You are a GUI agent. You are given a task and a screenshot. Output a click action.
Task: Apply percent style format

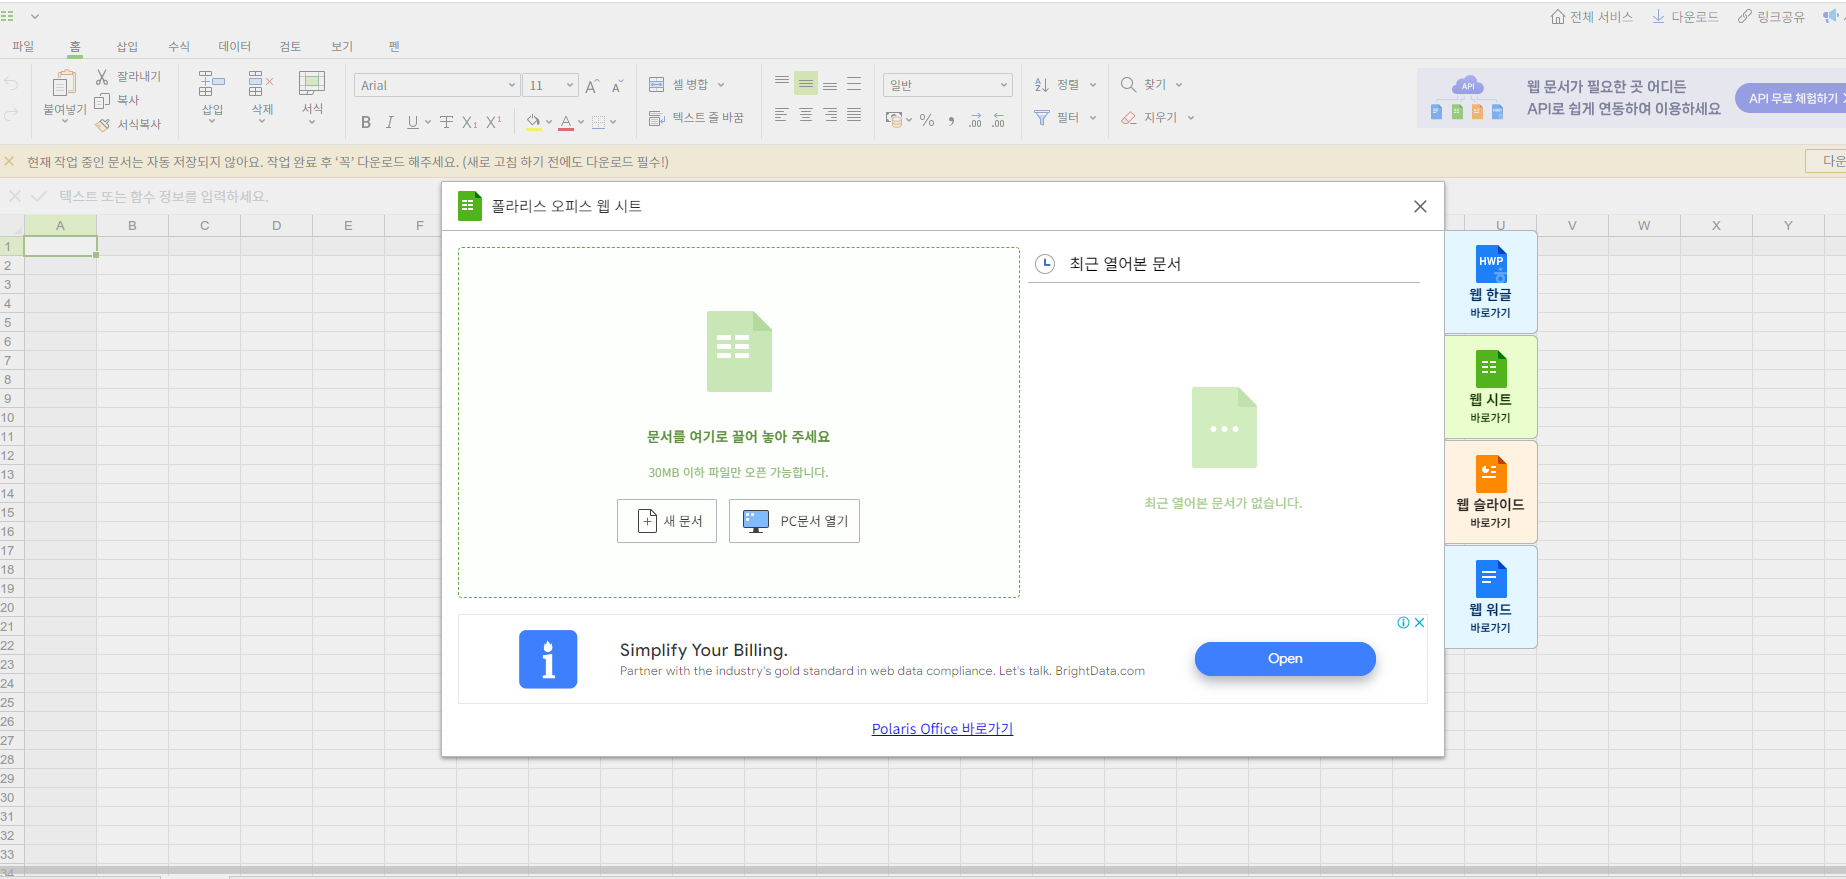coord(927,121)
